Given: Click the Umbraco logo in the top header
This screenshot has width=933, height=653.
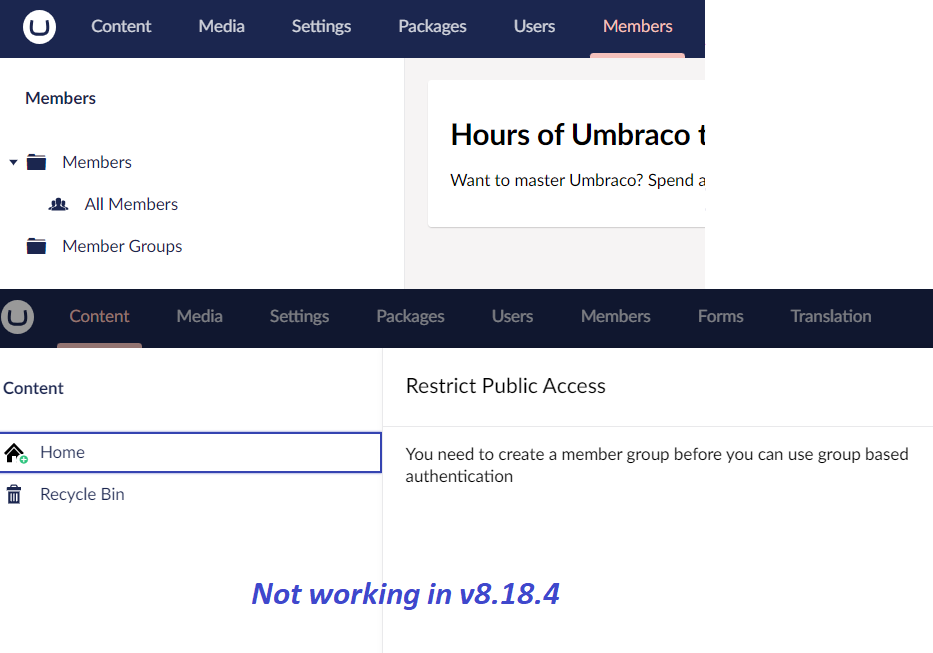Looking at the screenshot, I should [39, 27].
